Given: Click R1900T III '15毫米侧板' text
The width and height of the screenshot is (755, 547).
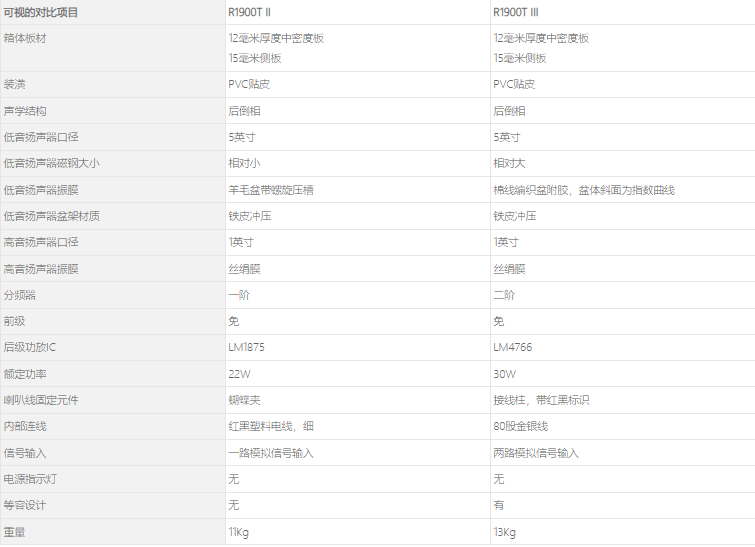Looking at the screenshot, I should coord(520,58).
